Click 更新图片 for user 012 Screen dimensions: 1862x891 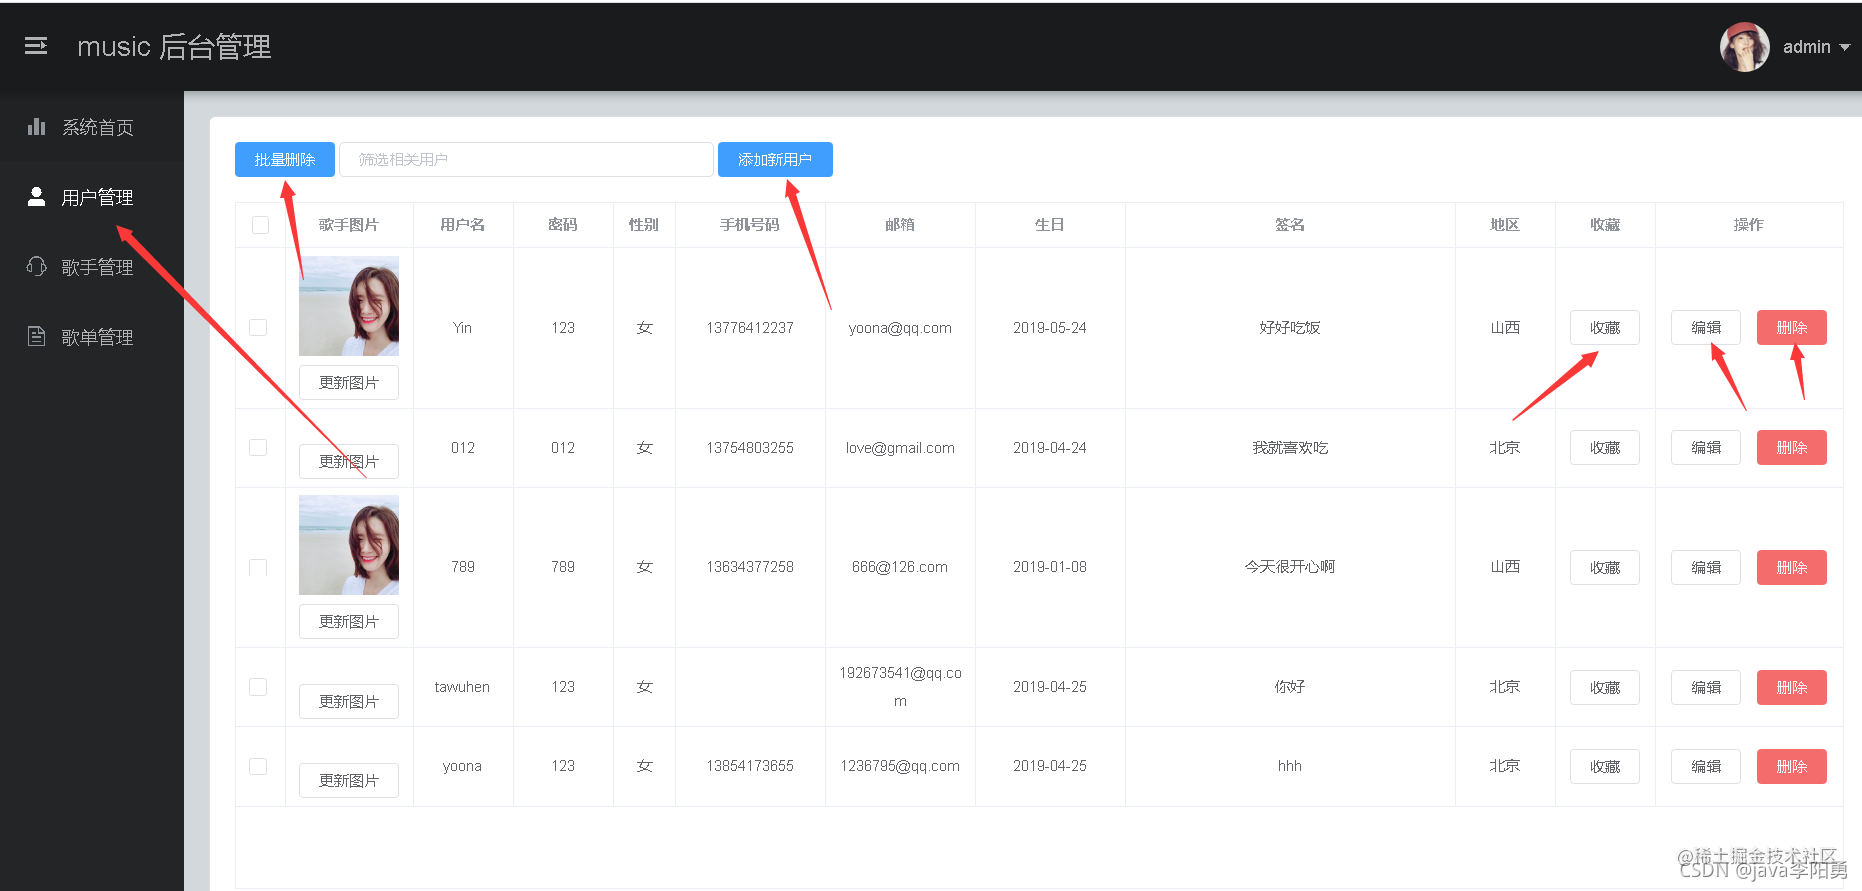(x=349, y=462)
